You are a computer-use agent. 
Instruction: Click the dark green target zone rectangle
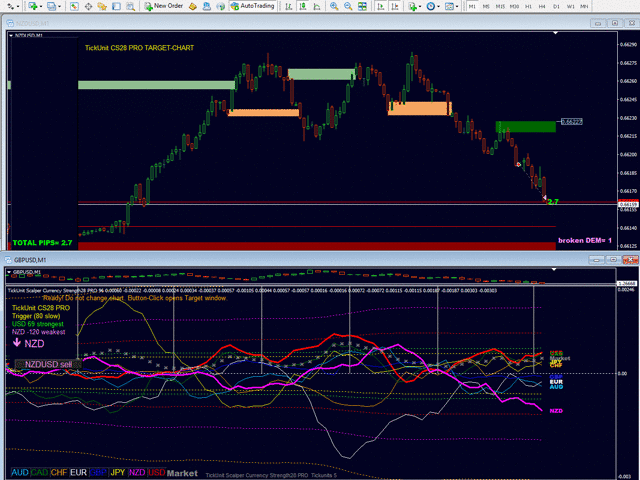click(x=526, y=127)
